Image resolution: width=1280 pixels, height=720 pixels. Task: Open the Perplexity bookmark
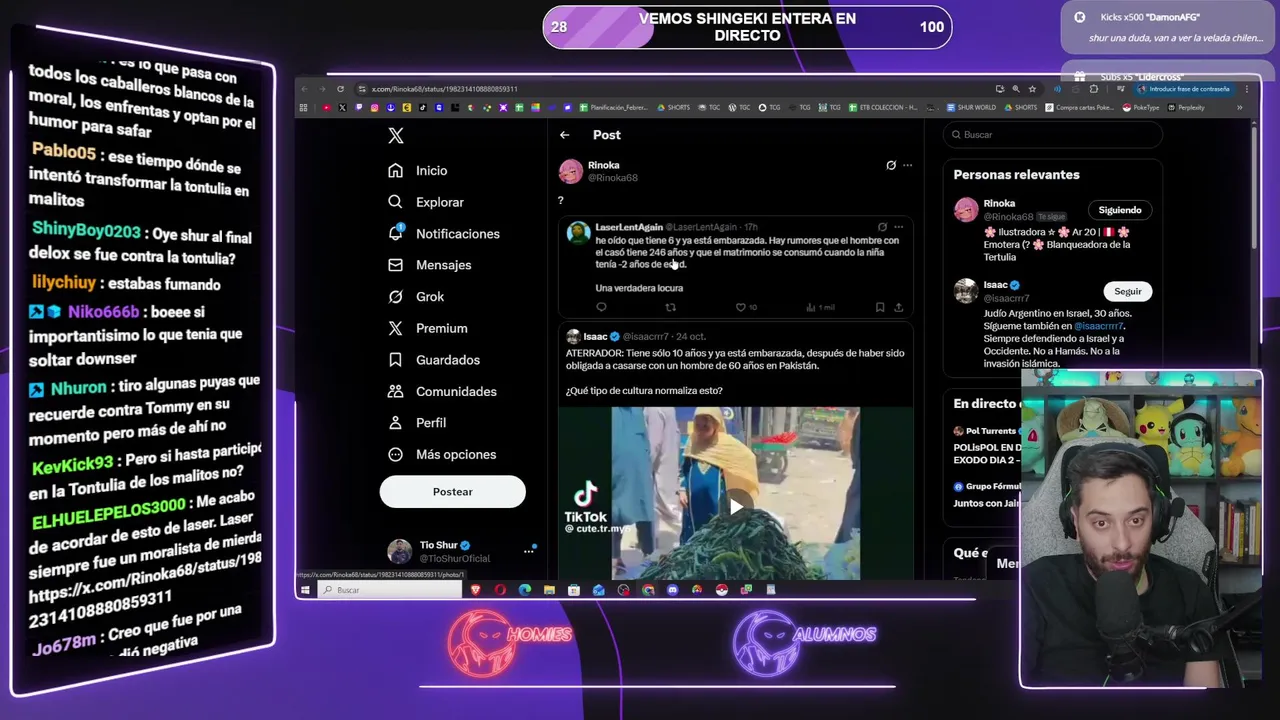[x=1186, y=107]
